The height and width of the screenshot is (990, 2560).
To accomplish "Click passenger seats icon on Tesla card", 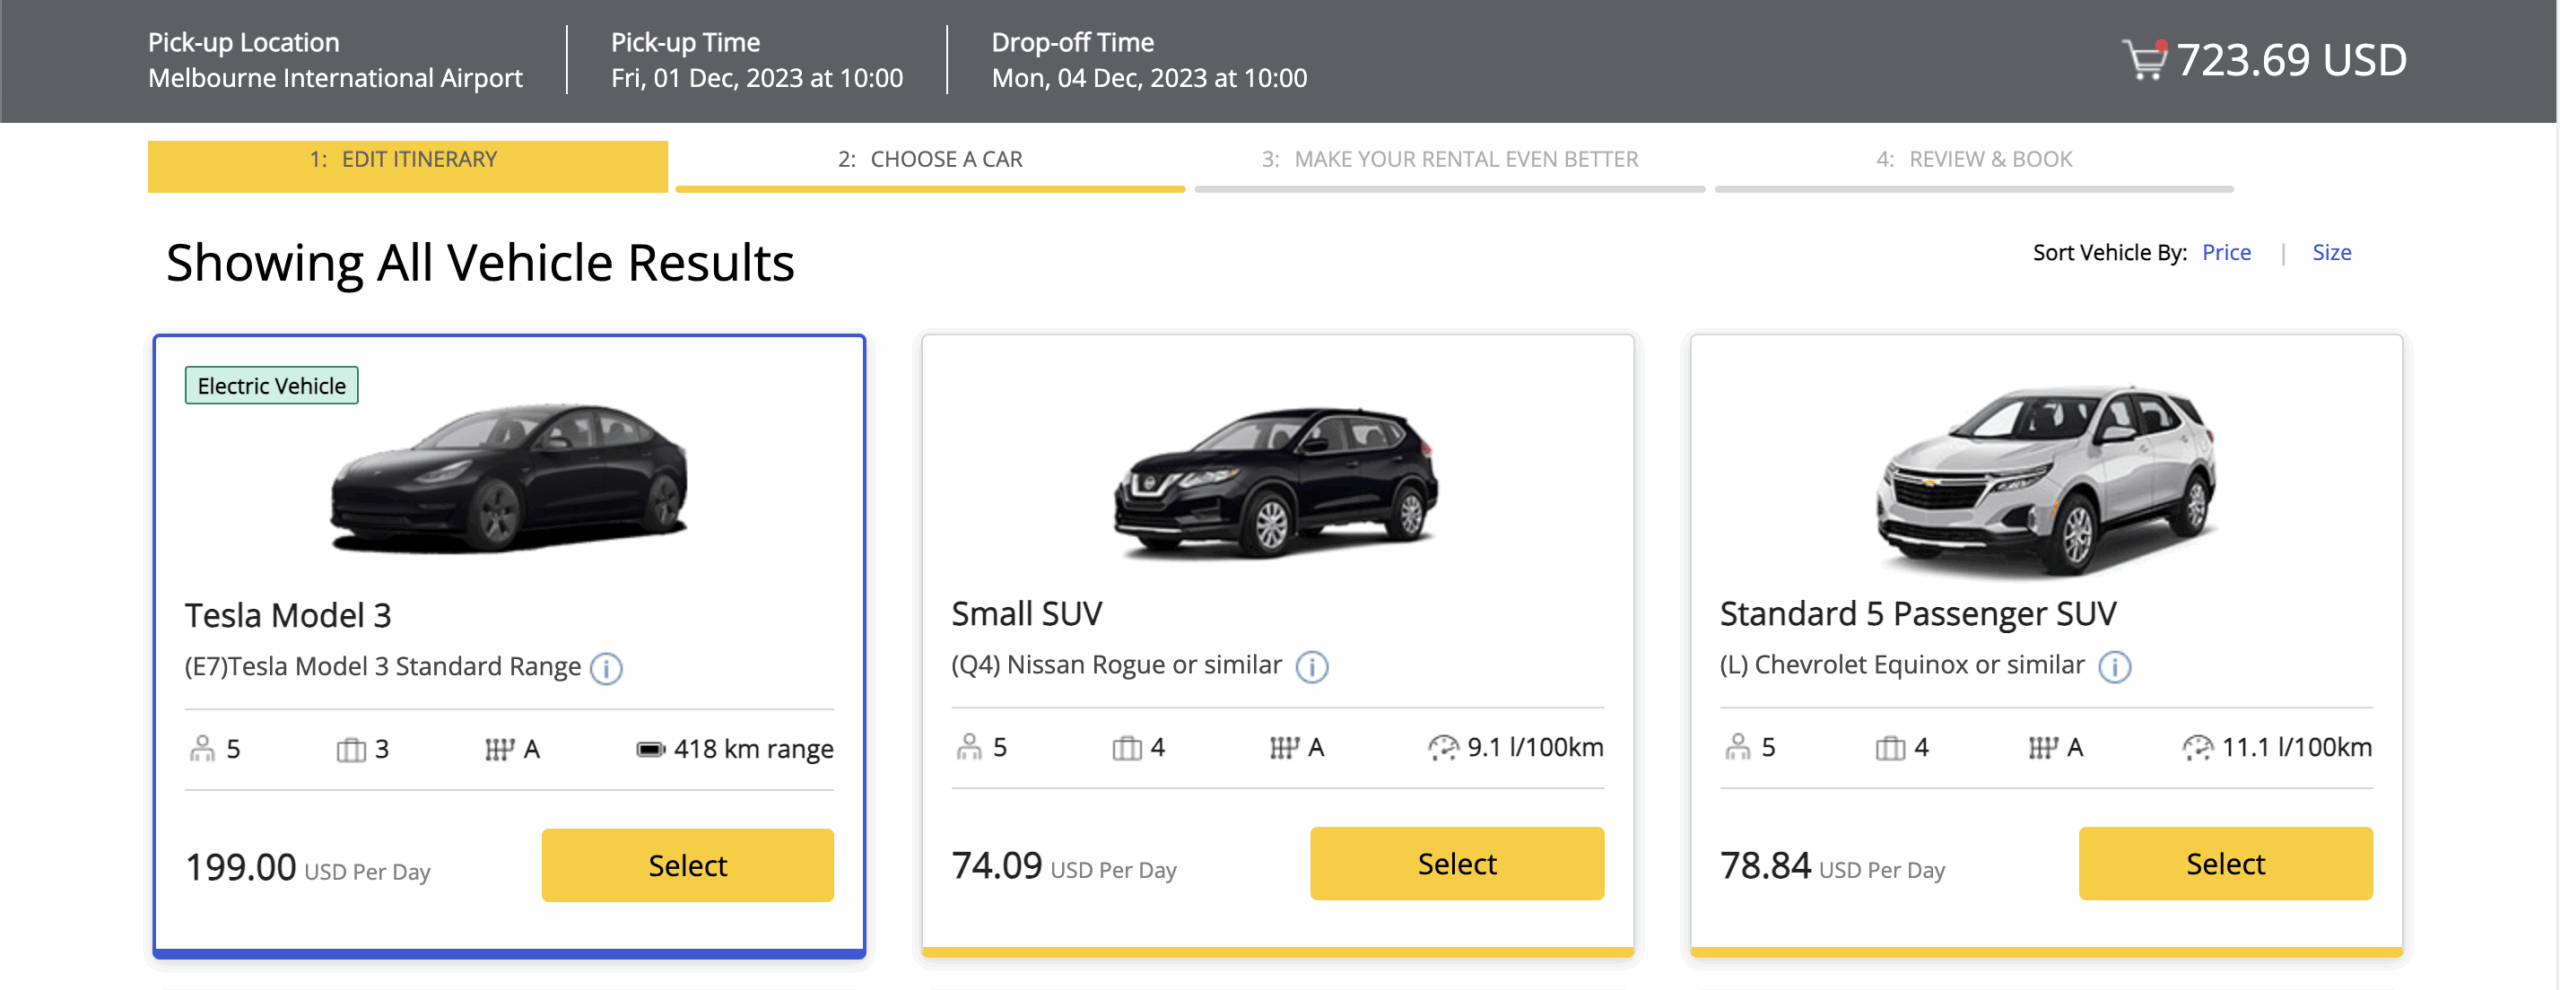I will [x=202, y=749].
